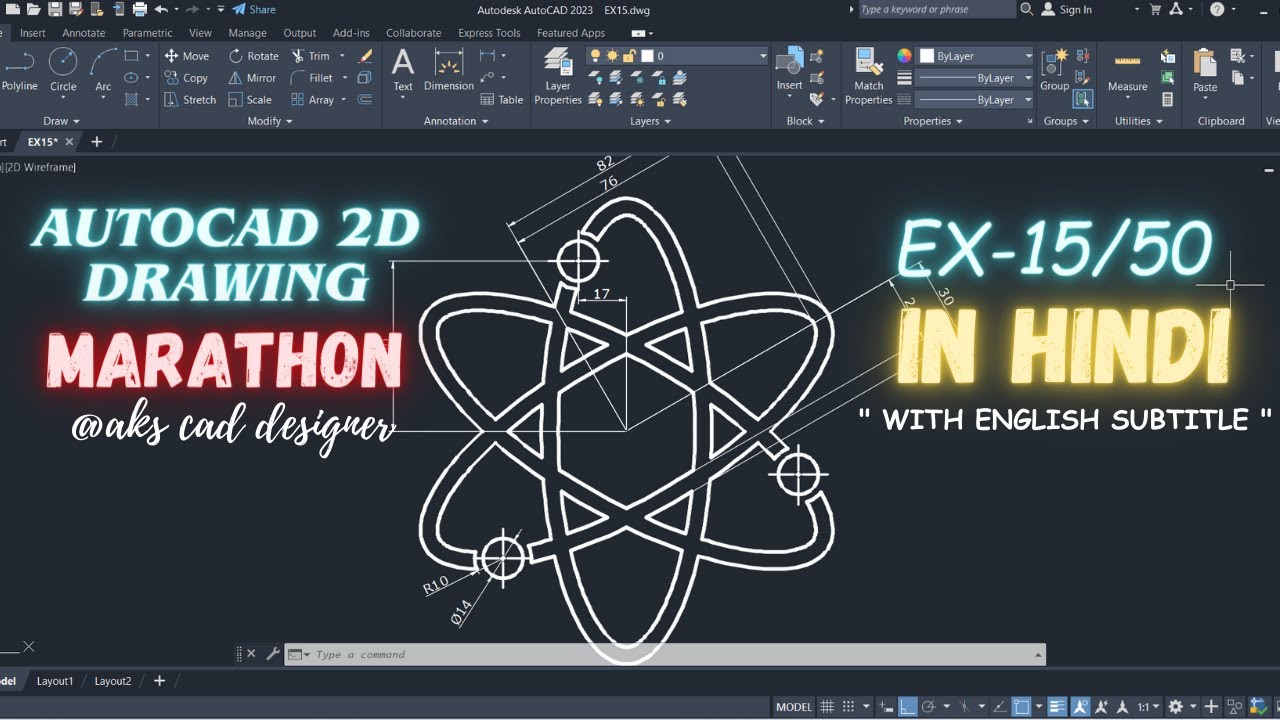Expand the Draw panel
Viewport: 1280px width, 720px height.
62,121
